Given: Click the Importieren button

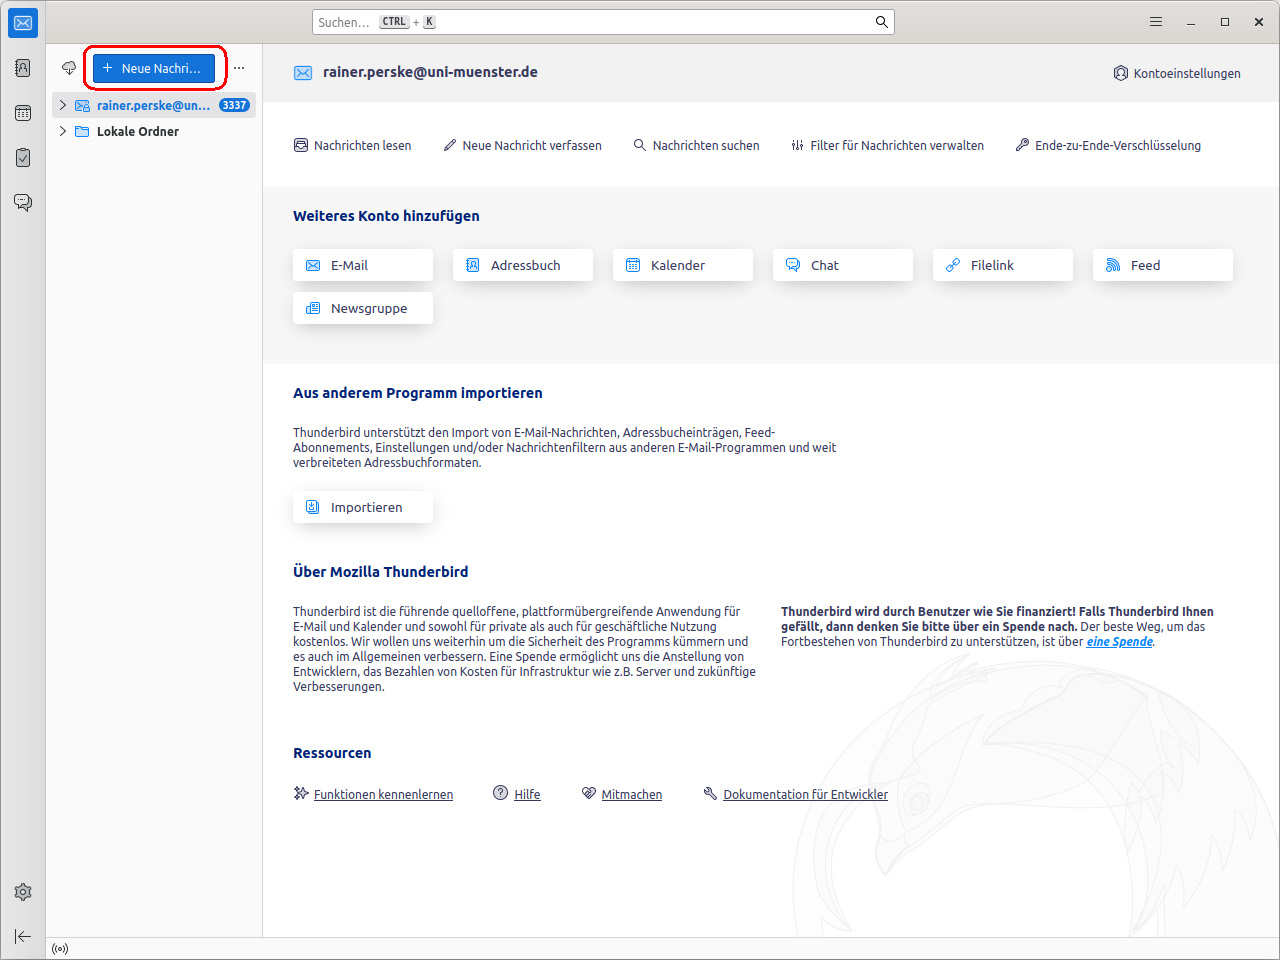Looking at the screenshot, I should 363,507.
